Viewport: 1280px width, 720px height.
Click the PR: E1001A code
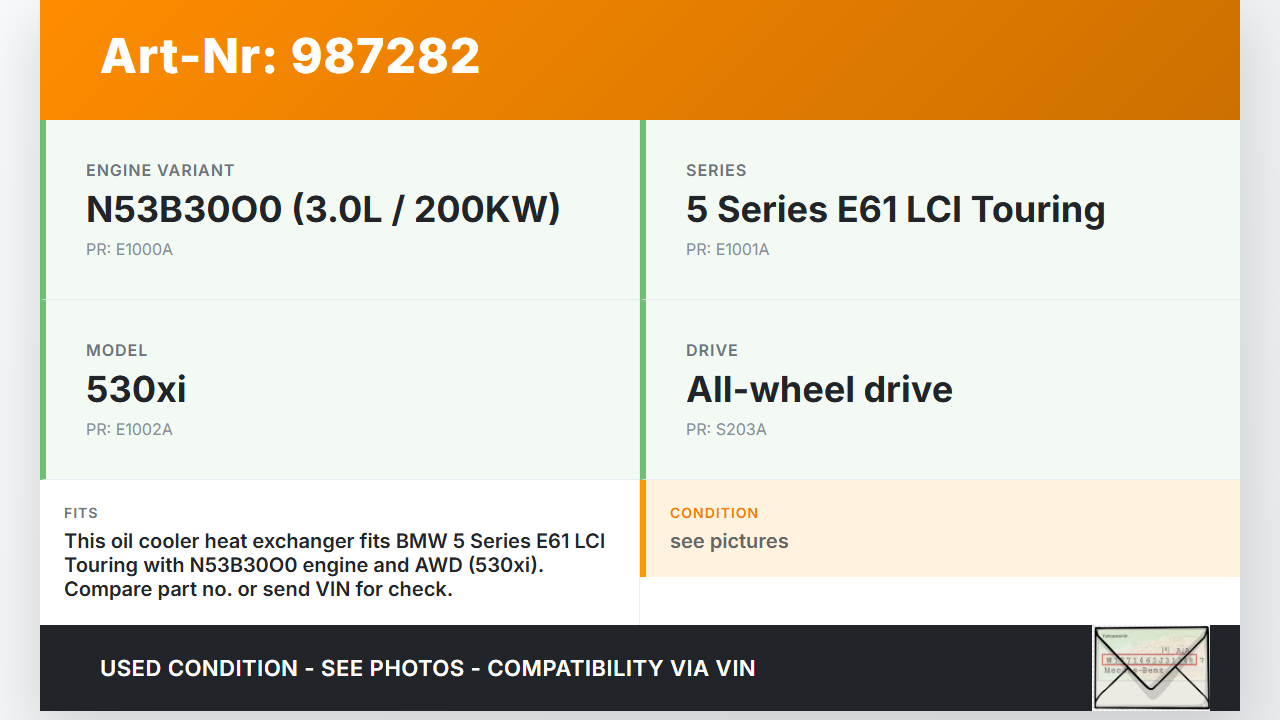[x=727, y=249]
